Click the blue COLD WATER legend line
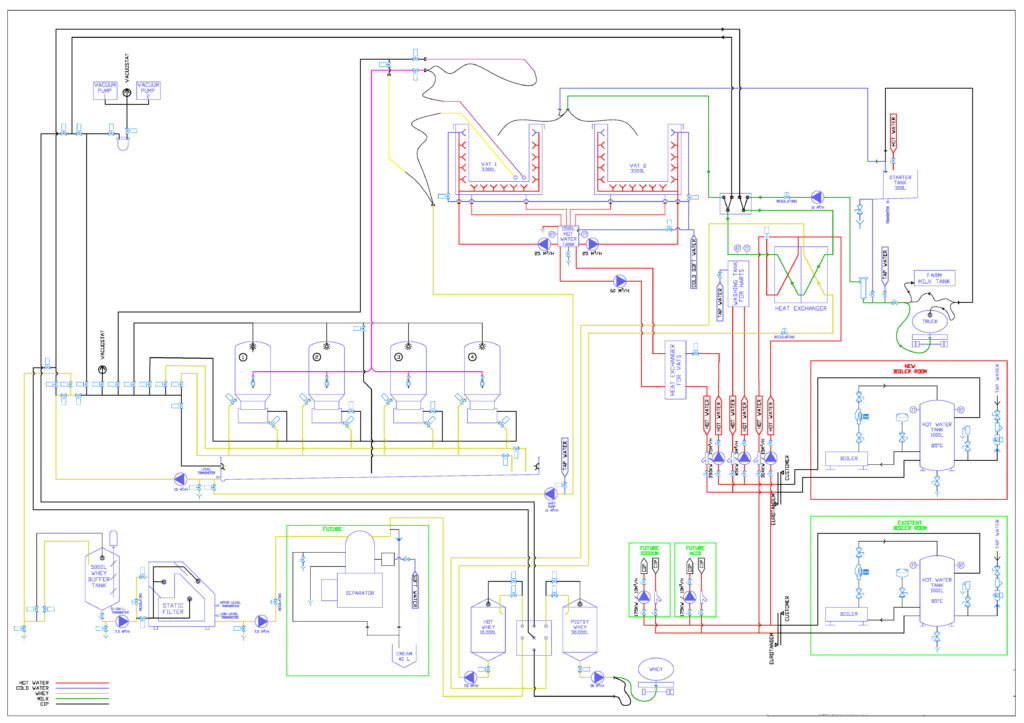Screen dimensions: 1024x723 click(x=82, y=688)
